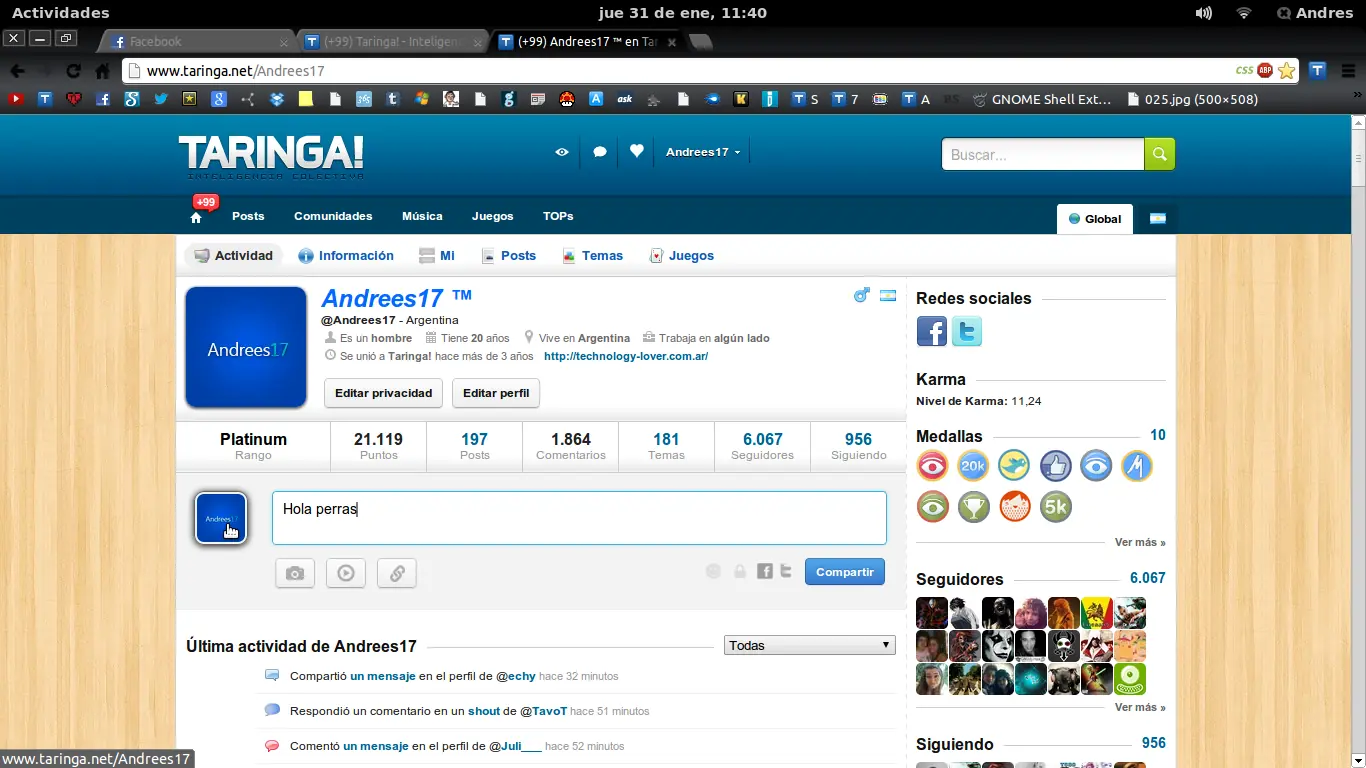Open the Posts menu in navigation bar
1366x768 pixels.
248,216
